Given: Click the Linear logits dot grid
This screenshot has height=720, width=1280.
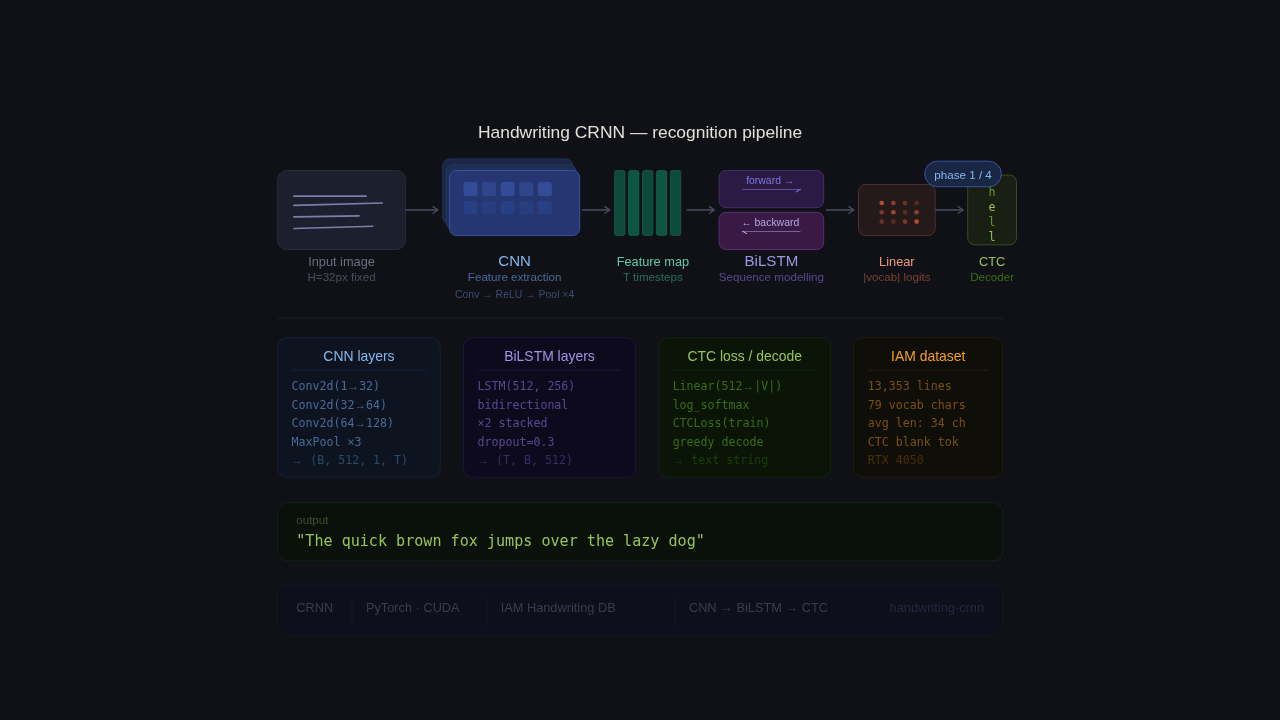Looking at the screenshot, I should 897,210.
